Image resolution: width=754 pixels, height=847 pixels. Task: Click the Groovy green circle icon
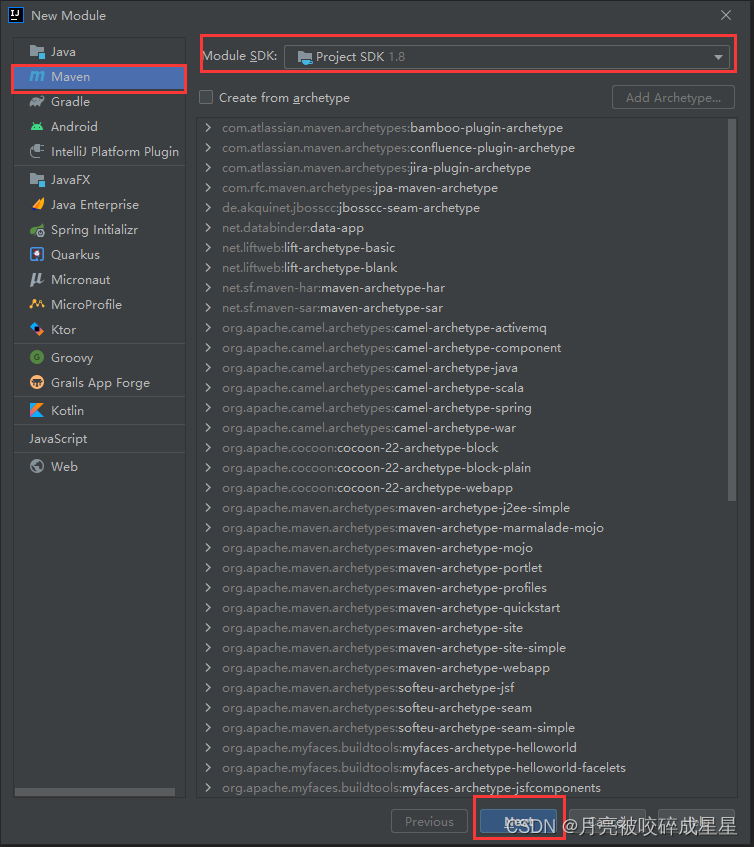(x=37, y=357)
